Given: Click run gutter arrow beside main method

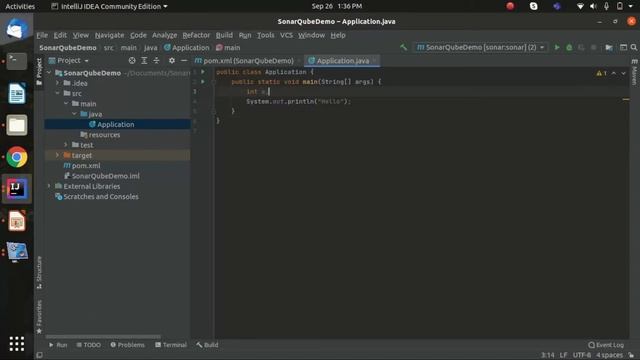Looking at the screenshot, I should pos(203,82).
